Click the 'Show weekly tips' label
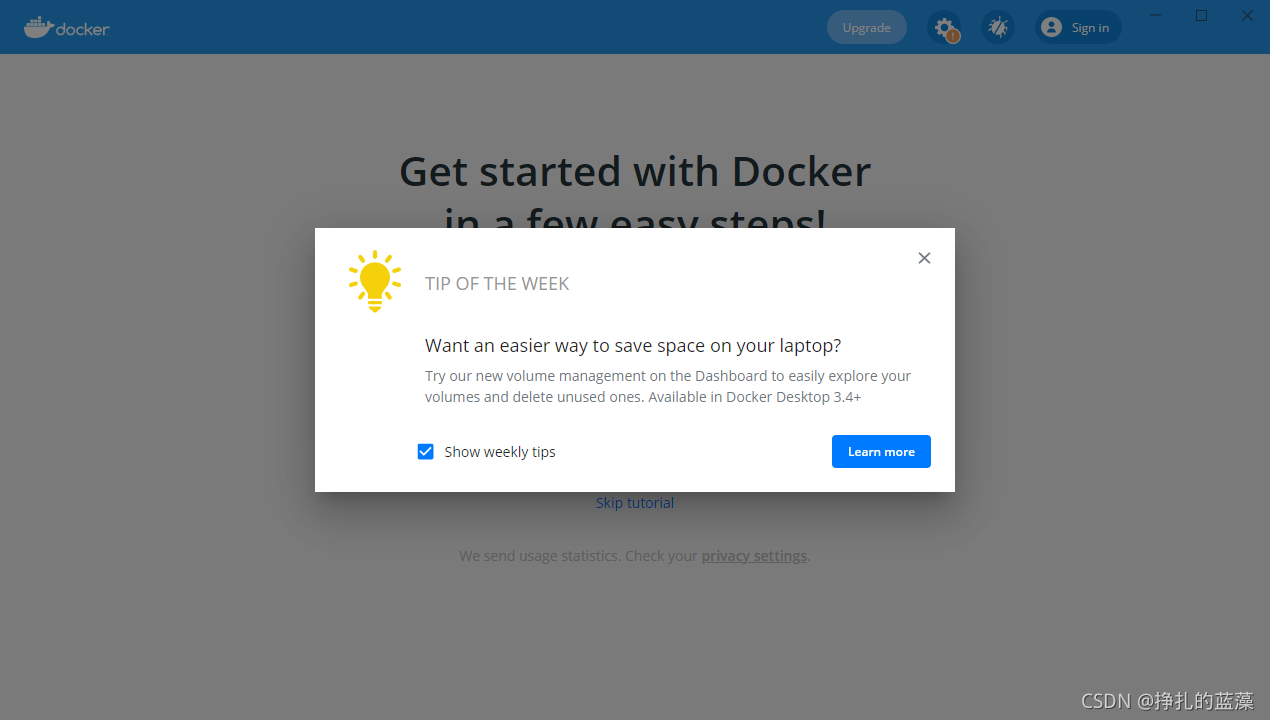The width and height of the screenshot is (1270, 720). (x=500, y=452)
